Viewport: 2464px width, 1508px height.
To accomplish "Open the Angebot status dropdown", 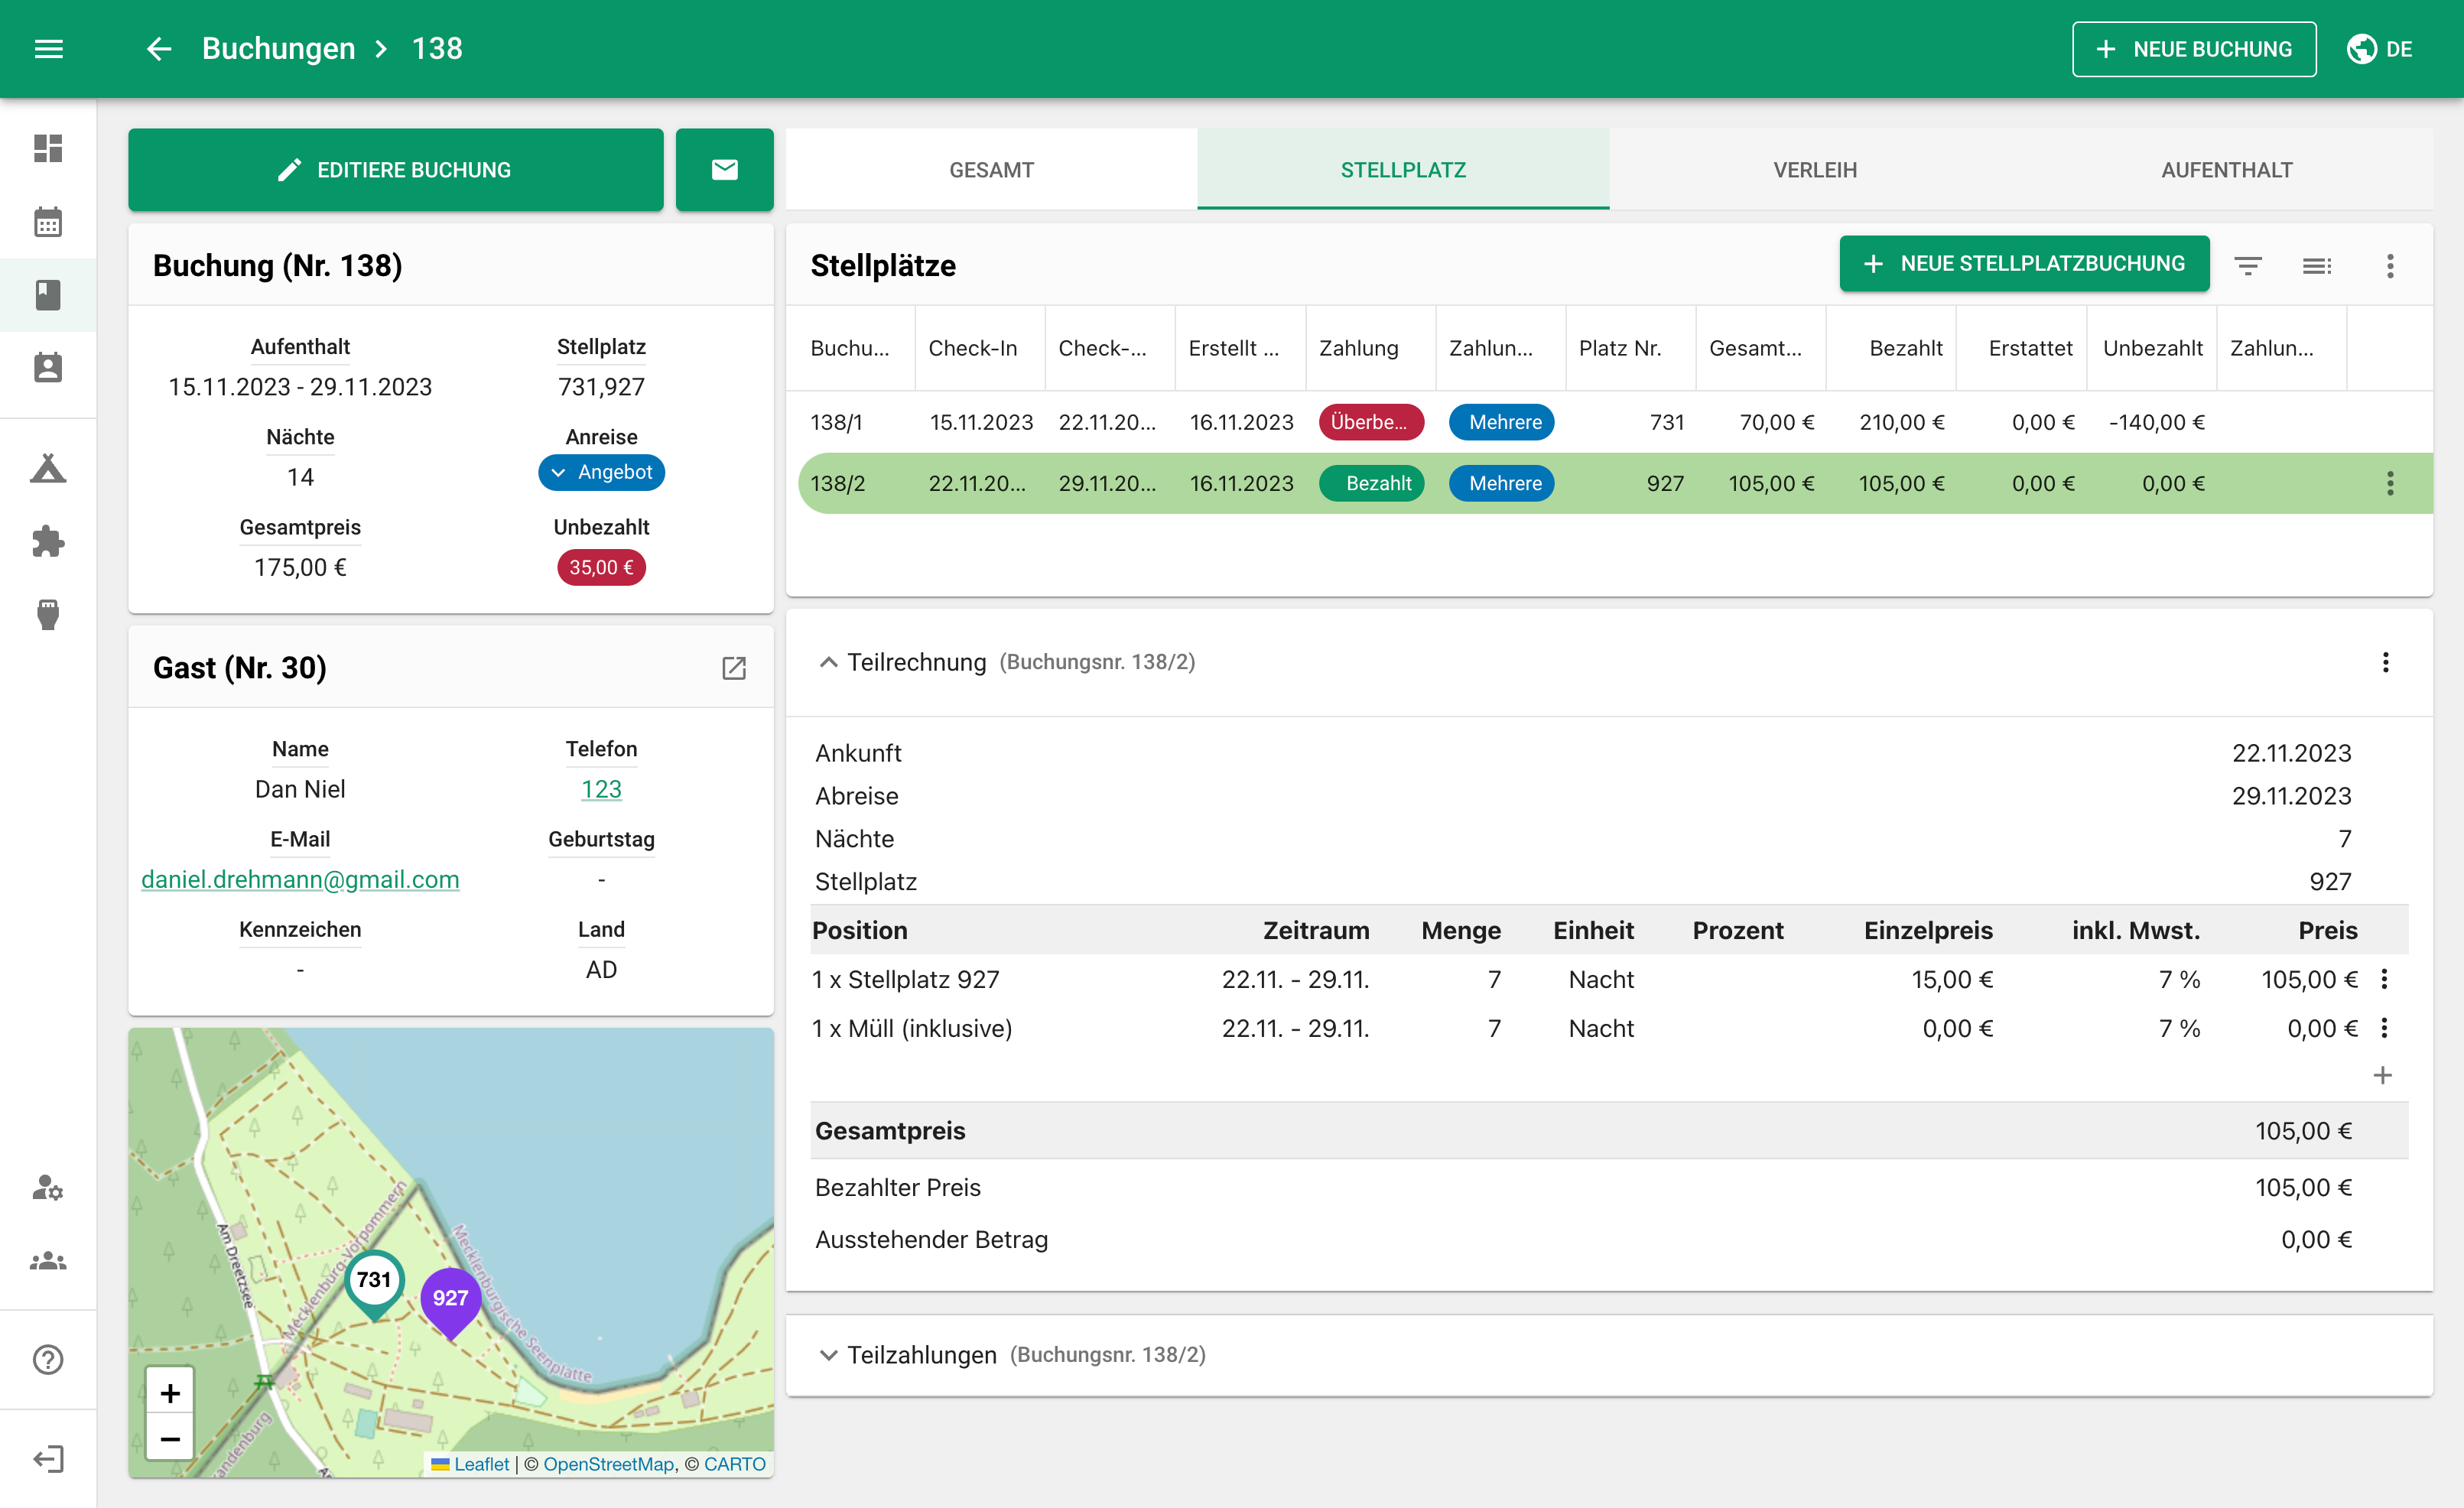I will pyautogui.click(x=601, y=472).
